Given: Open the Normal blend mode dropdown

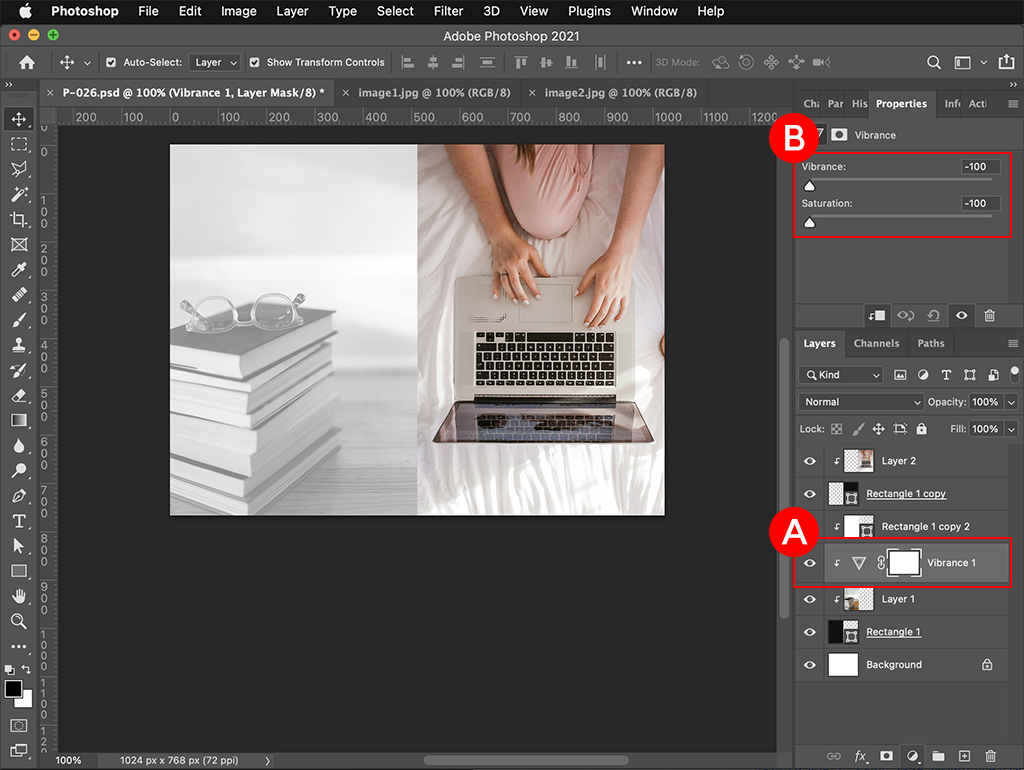Looking at the screenshot, I should pos(861,402).
